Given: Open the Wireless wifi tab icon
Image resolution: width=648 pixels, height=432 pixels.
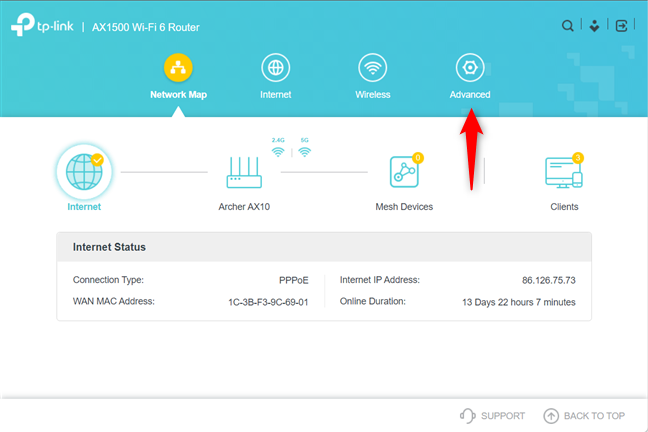Looking at the screenshot, I should pos(373,67).
